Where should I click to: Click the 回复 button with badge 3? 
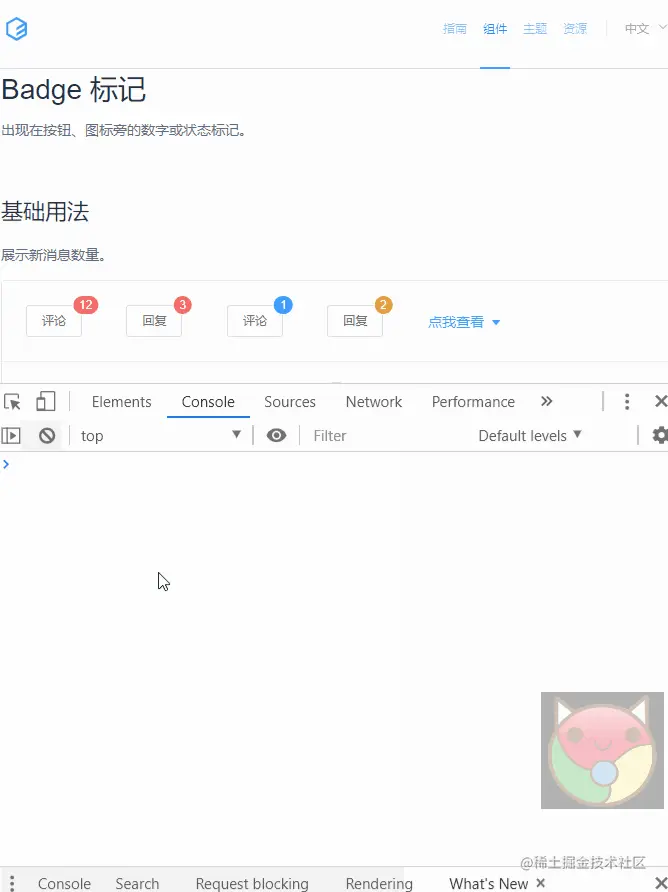(x=154, y=321)
